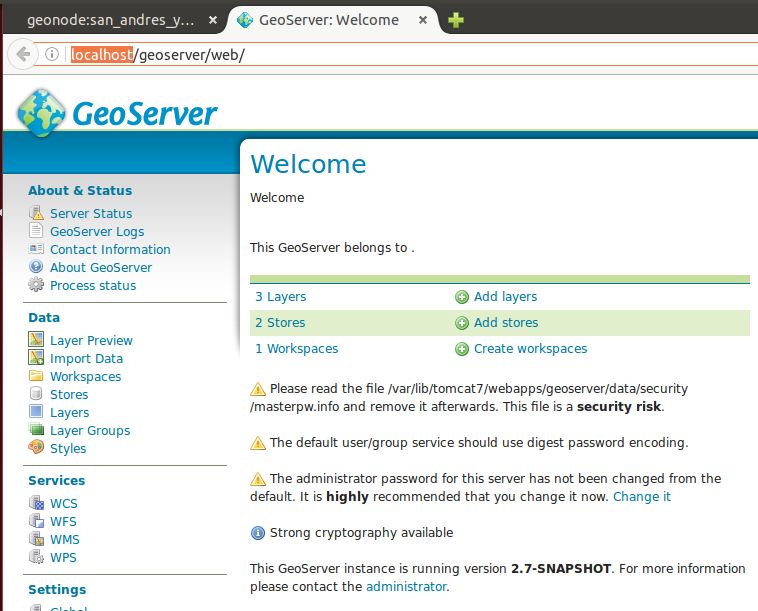Open the Styles sidebar link
The image size is (758, 611).
[x=68, y=449]
